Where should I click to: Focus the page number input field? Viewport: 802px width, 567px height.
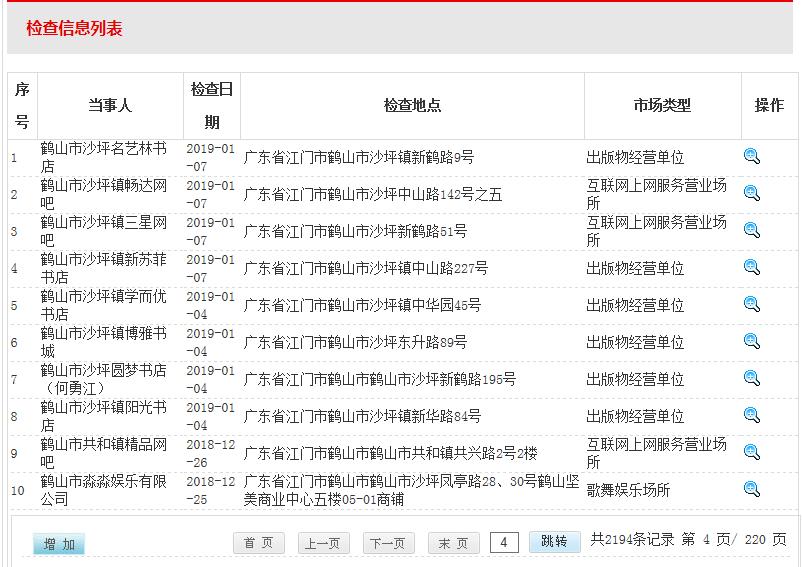pyautogui.click(x=504, y=542)
